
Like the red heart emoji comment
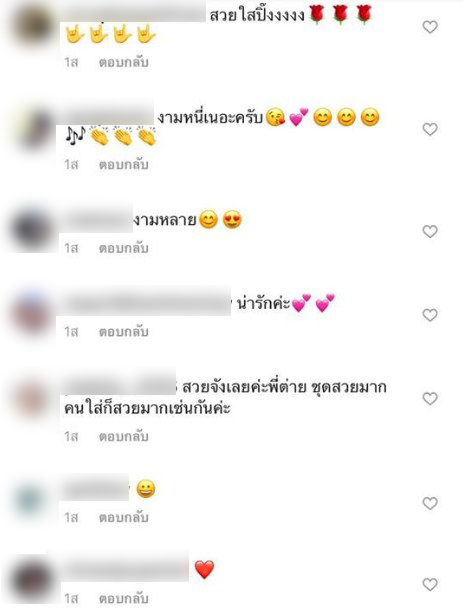coord(430,584)
